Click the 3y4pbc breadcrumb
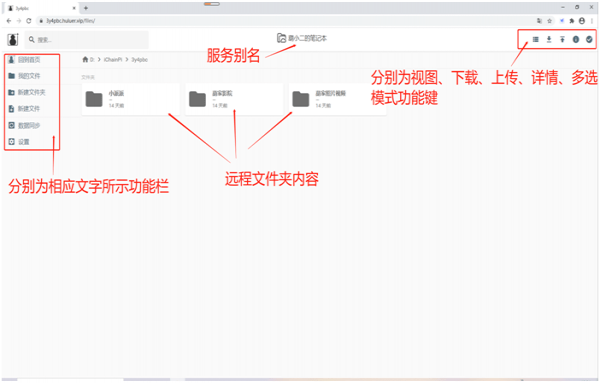This screenshot has height=383, width=600. coord(139,60)
